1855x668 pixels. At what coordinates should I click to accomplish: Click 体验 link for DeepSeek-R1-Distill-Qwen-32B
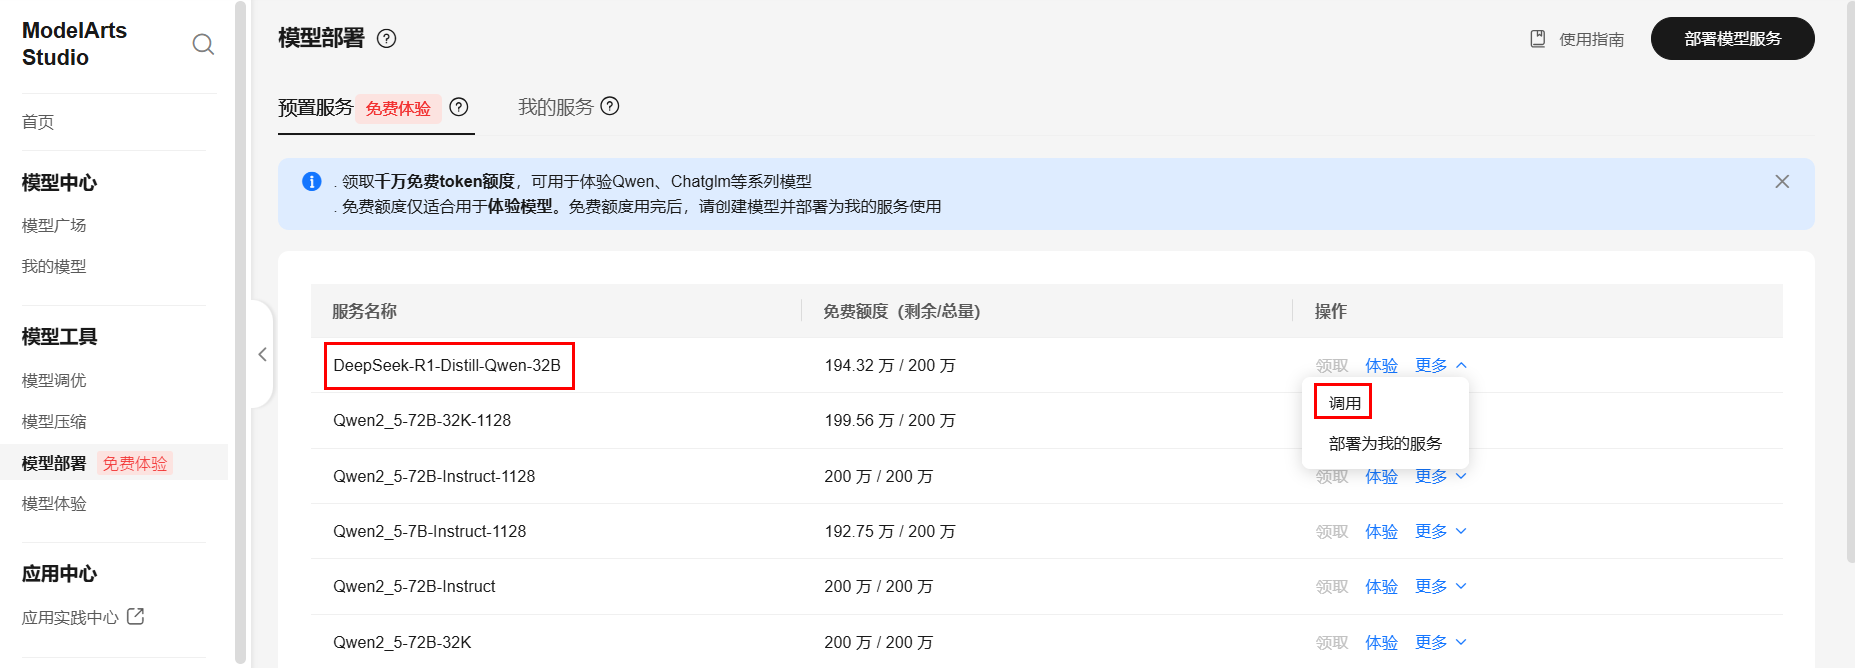click(x=1381, y=366)
